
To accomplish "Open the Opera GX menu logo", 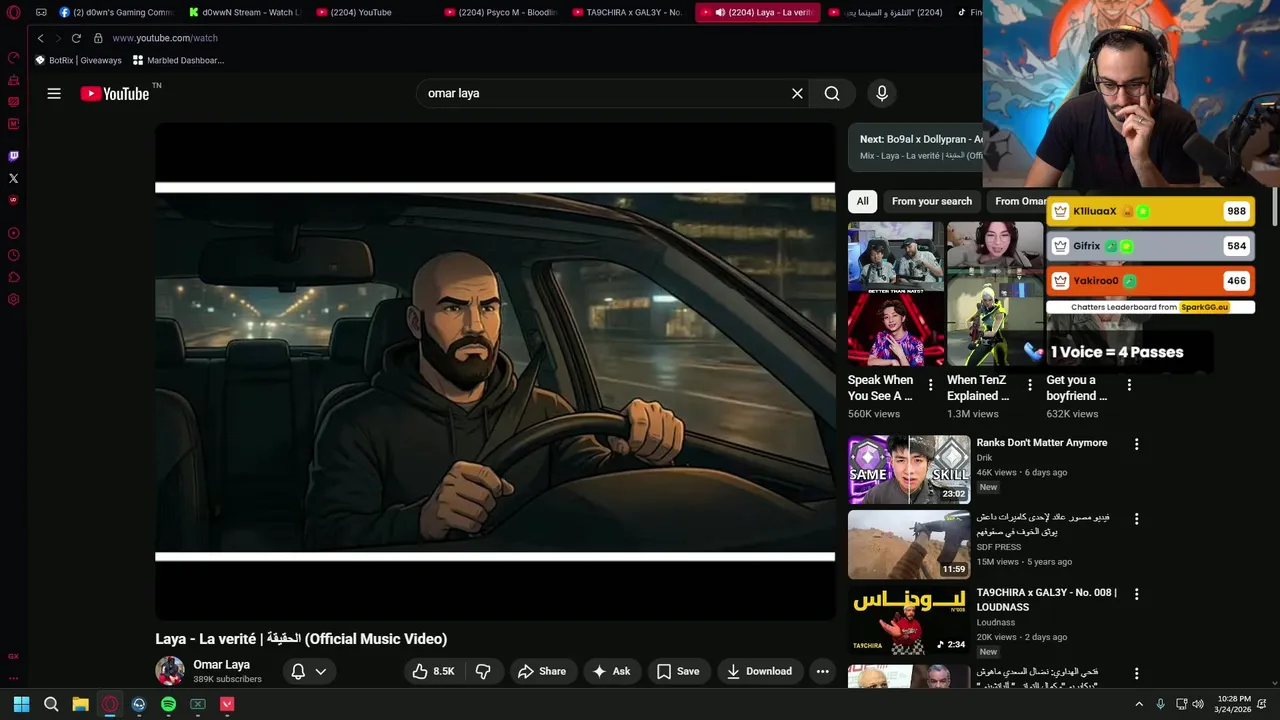I will point(13,12).
